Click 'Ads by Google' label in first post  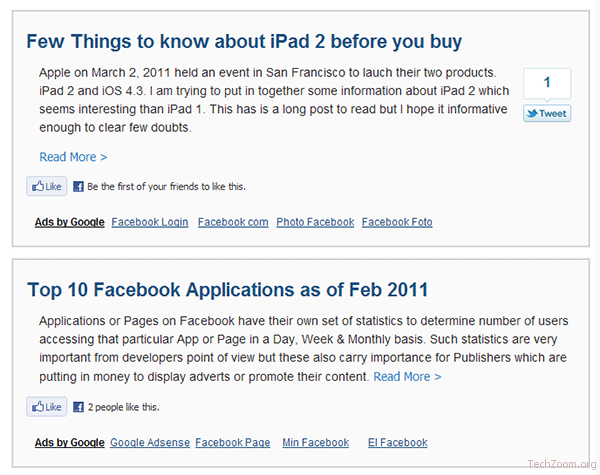click(x=70, y=222)
